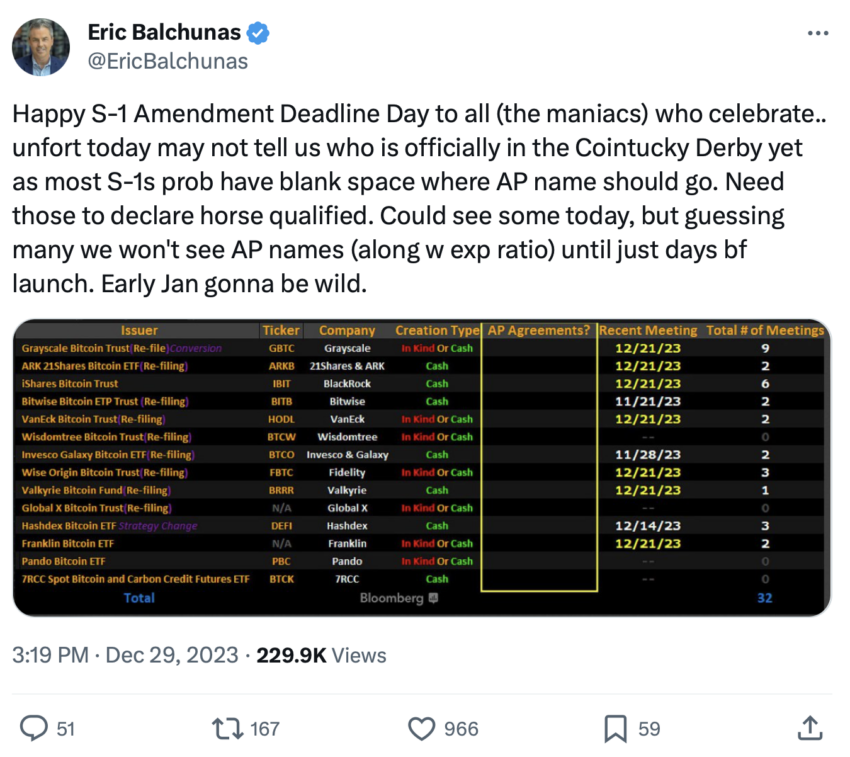
Task: Click the Bloomberg watermark in the image
Action: 398,598
